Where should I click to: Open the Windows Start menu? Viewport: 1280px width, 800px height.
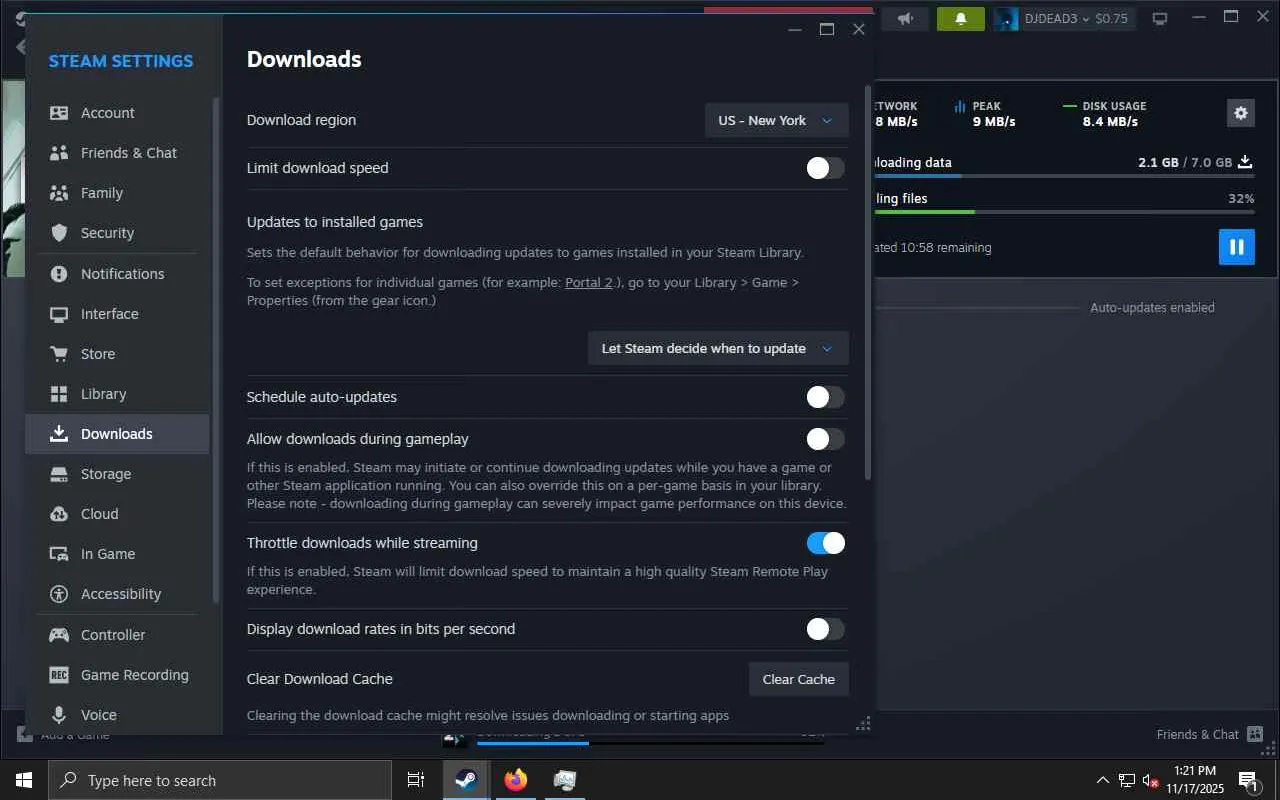(24, 780)
